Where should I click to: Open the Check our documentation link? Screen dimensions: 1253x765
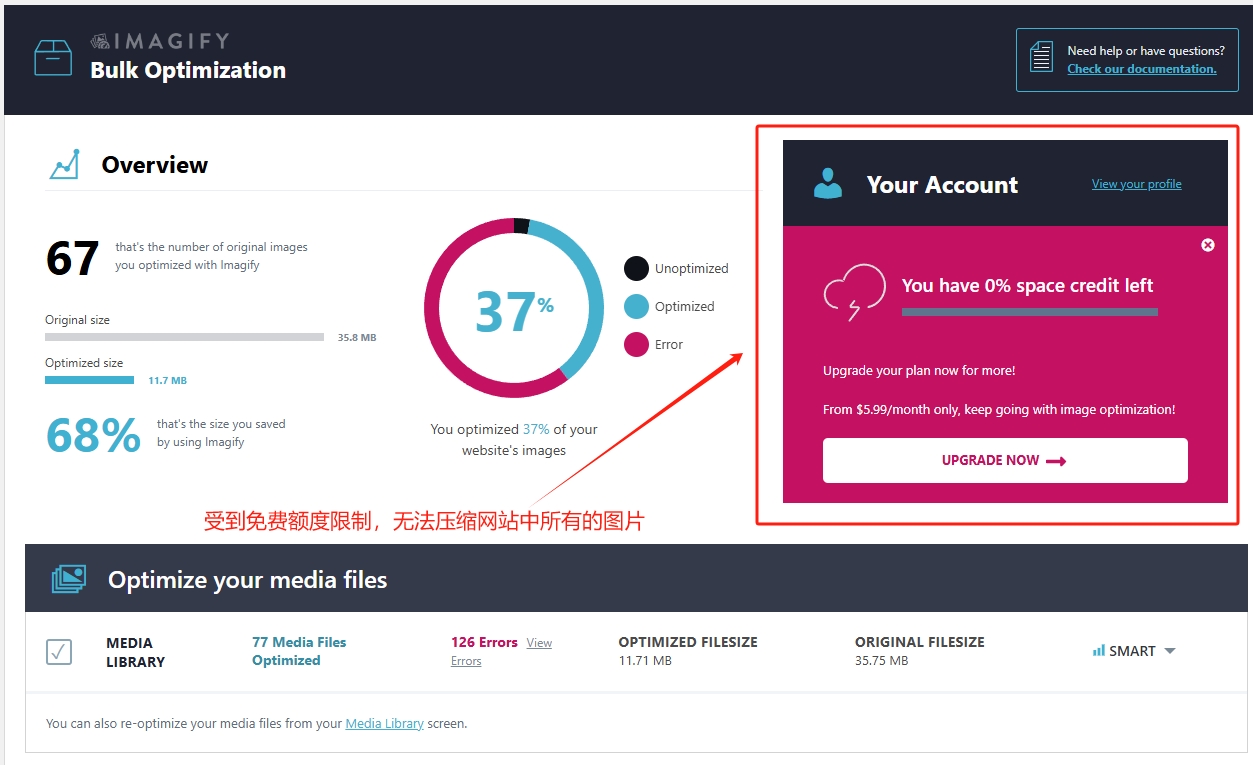pos(1142,69)
